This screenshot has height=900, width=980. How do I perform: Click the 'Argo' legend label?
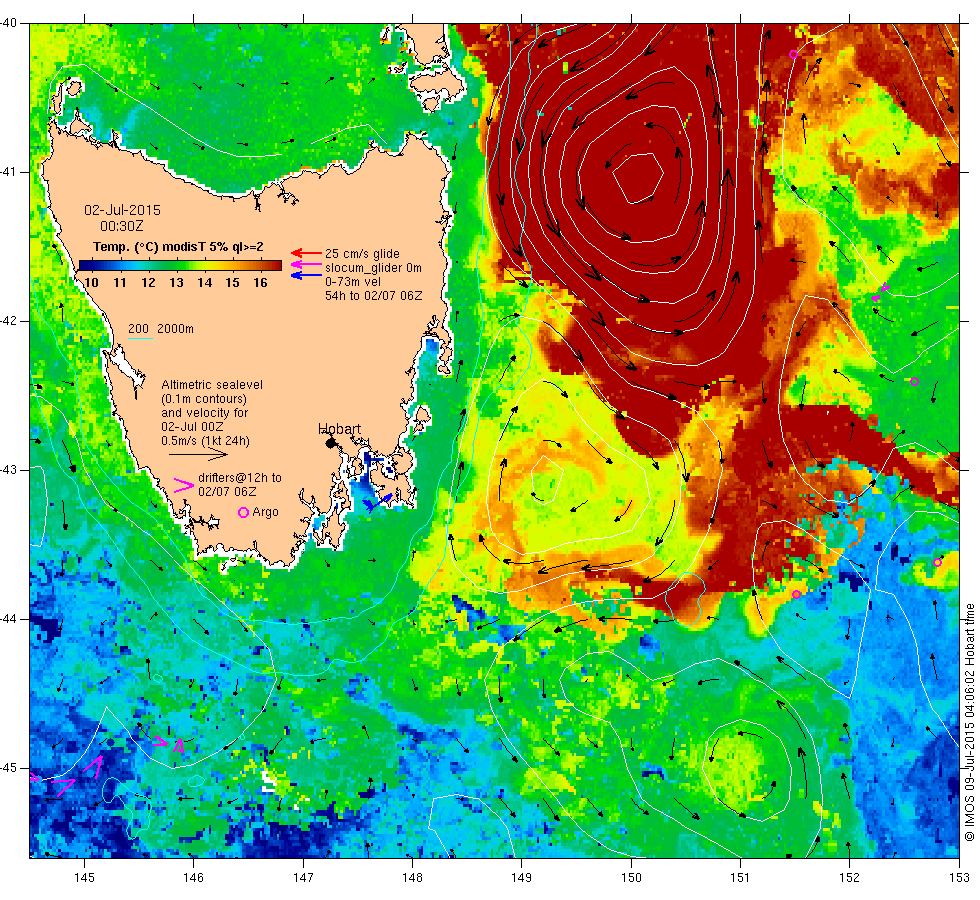tap(266, 512)
